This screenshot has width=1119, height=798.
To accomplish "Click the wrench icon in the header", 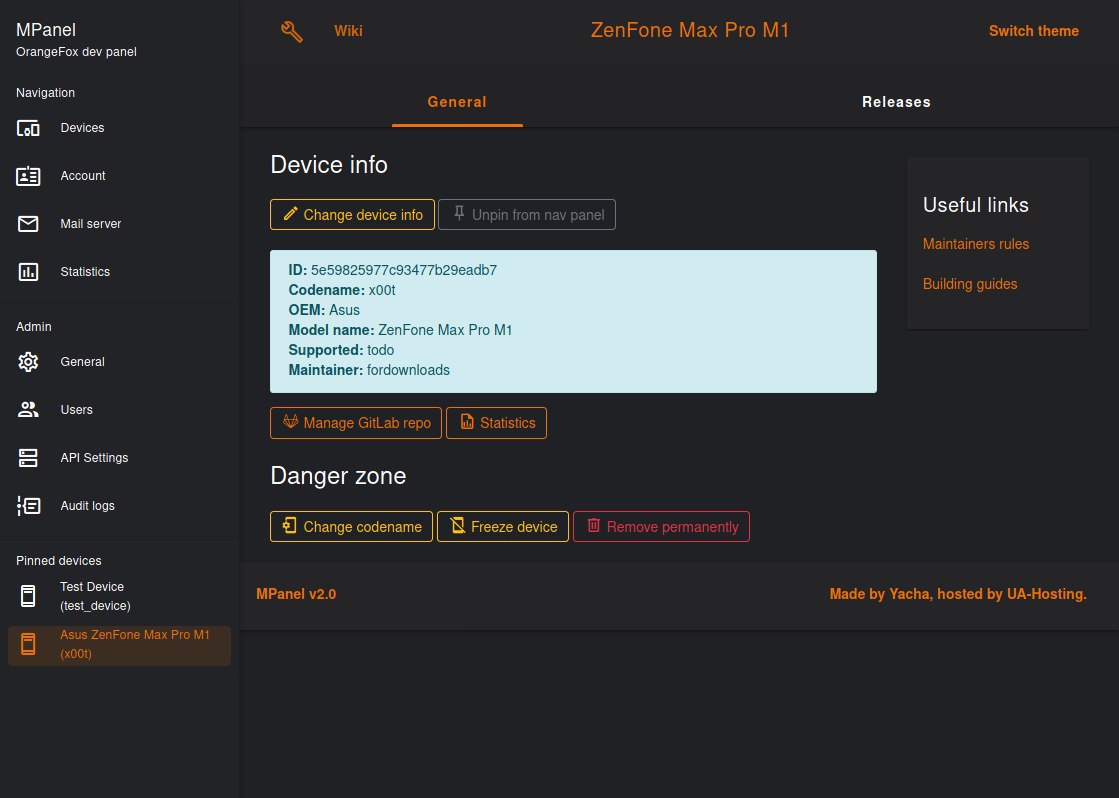I will click(292, 31).
